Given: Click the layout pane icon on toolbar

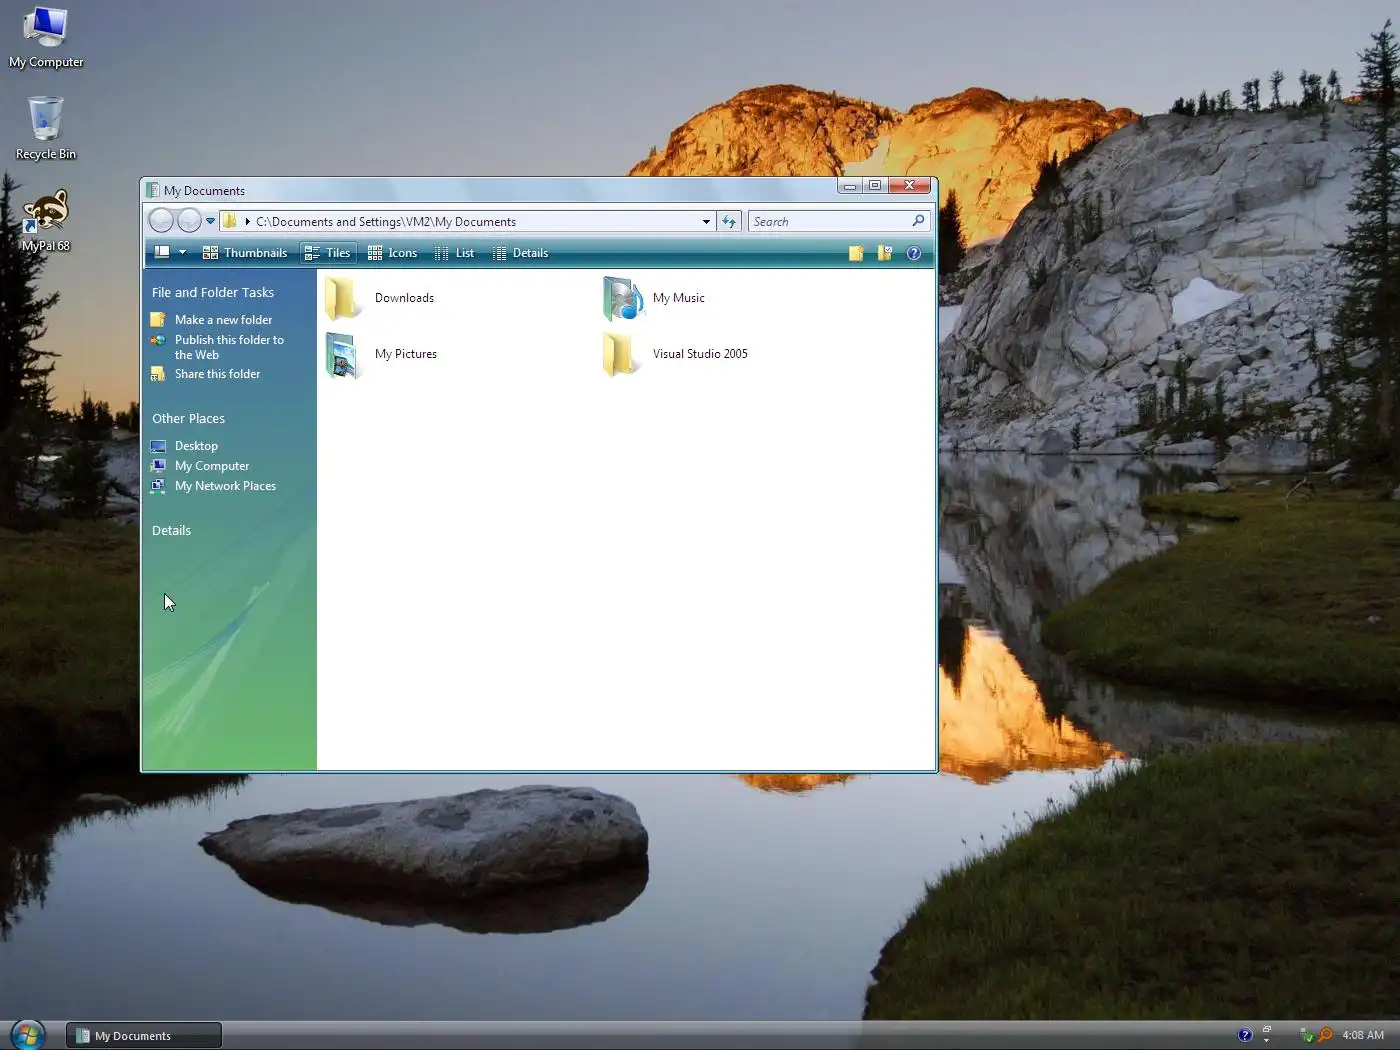Looking at the screenshot, I should pos(162,253).
